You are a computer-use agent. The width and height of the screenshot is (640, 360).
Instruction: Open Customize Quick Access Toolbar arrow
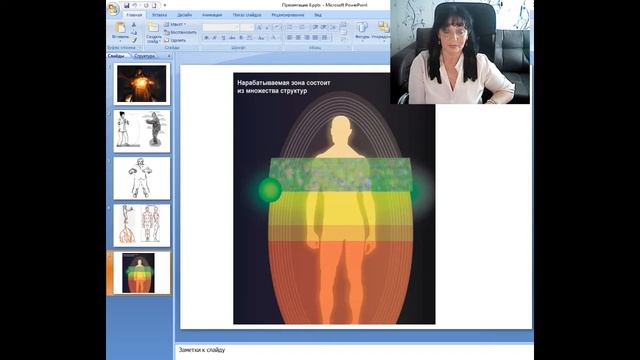coord(165,5)
